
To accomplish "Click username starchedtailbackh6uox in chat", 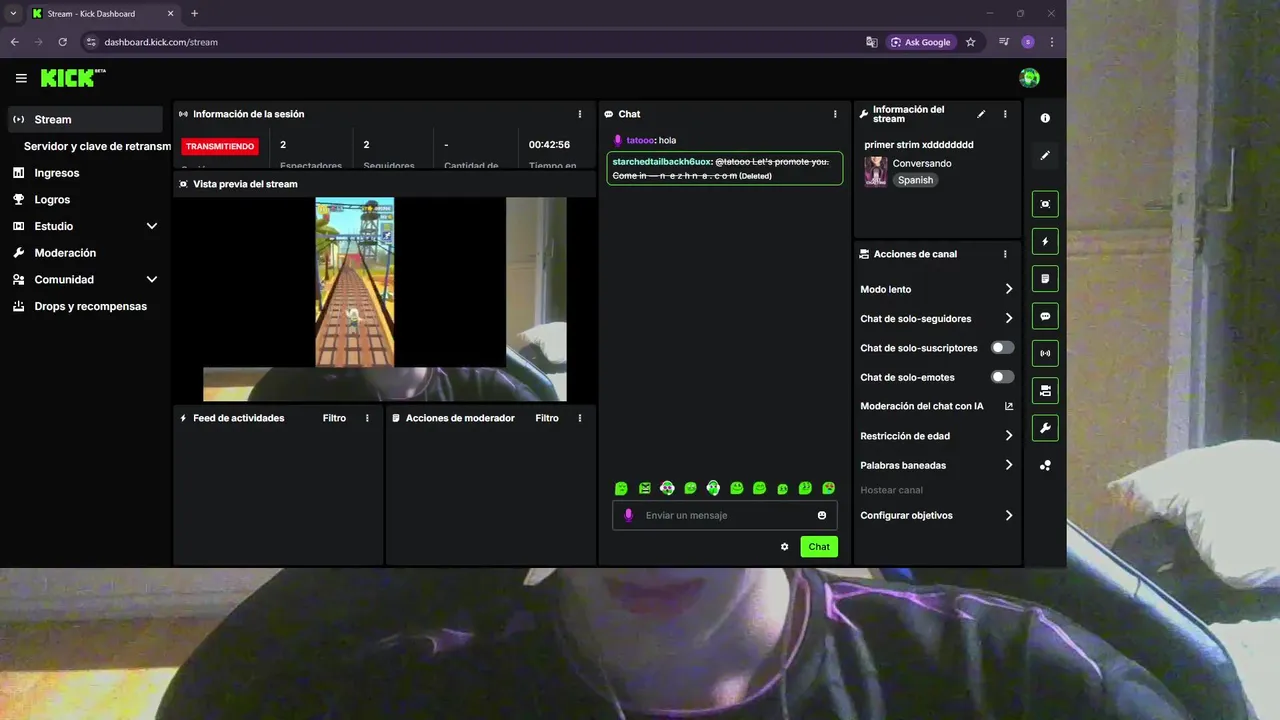I will coord(661,161).
